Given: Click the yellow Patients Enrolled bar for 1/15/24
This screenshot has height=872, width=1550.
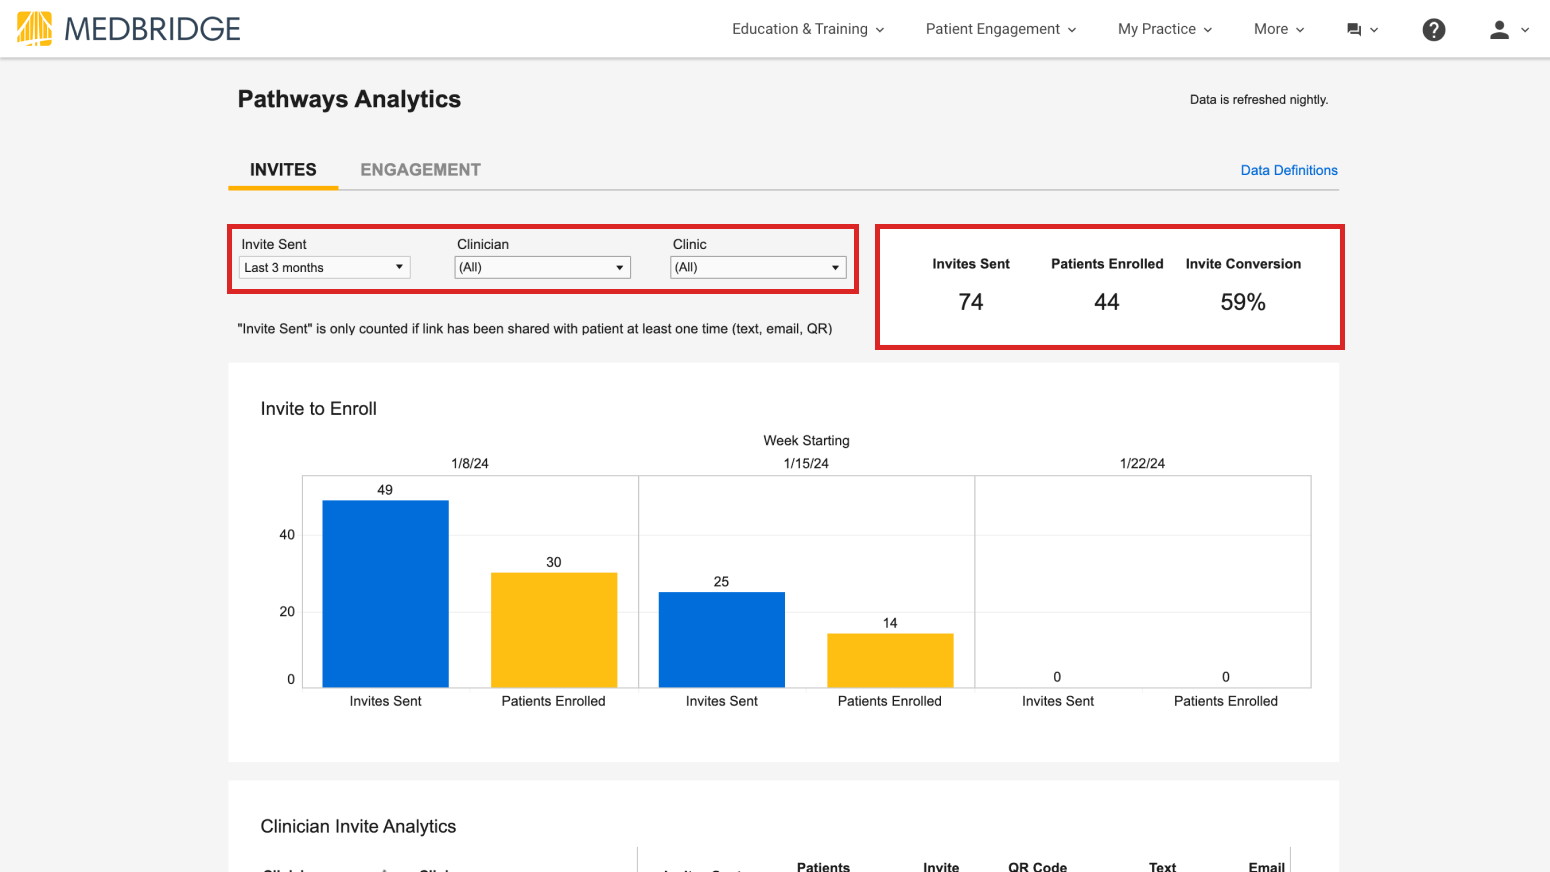Looking at the screenshot, I should click(890, 660).
